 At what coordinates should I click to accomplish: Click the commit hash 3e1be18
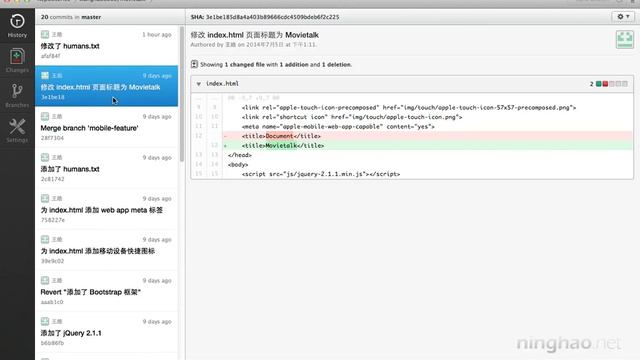coord(53,97)
